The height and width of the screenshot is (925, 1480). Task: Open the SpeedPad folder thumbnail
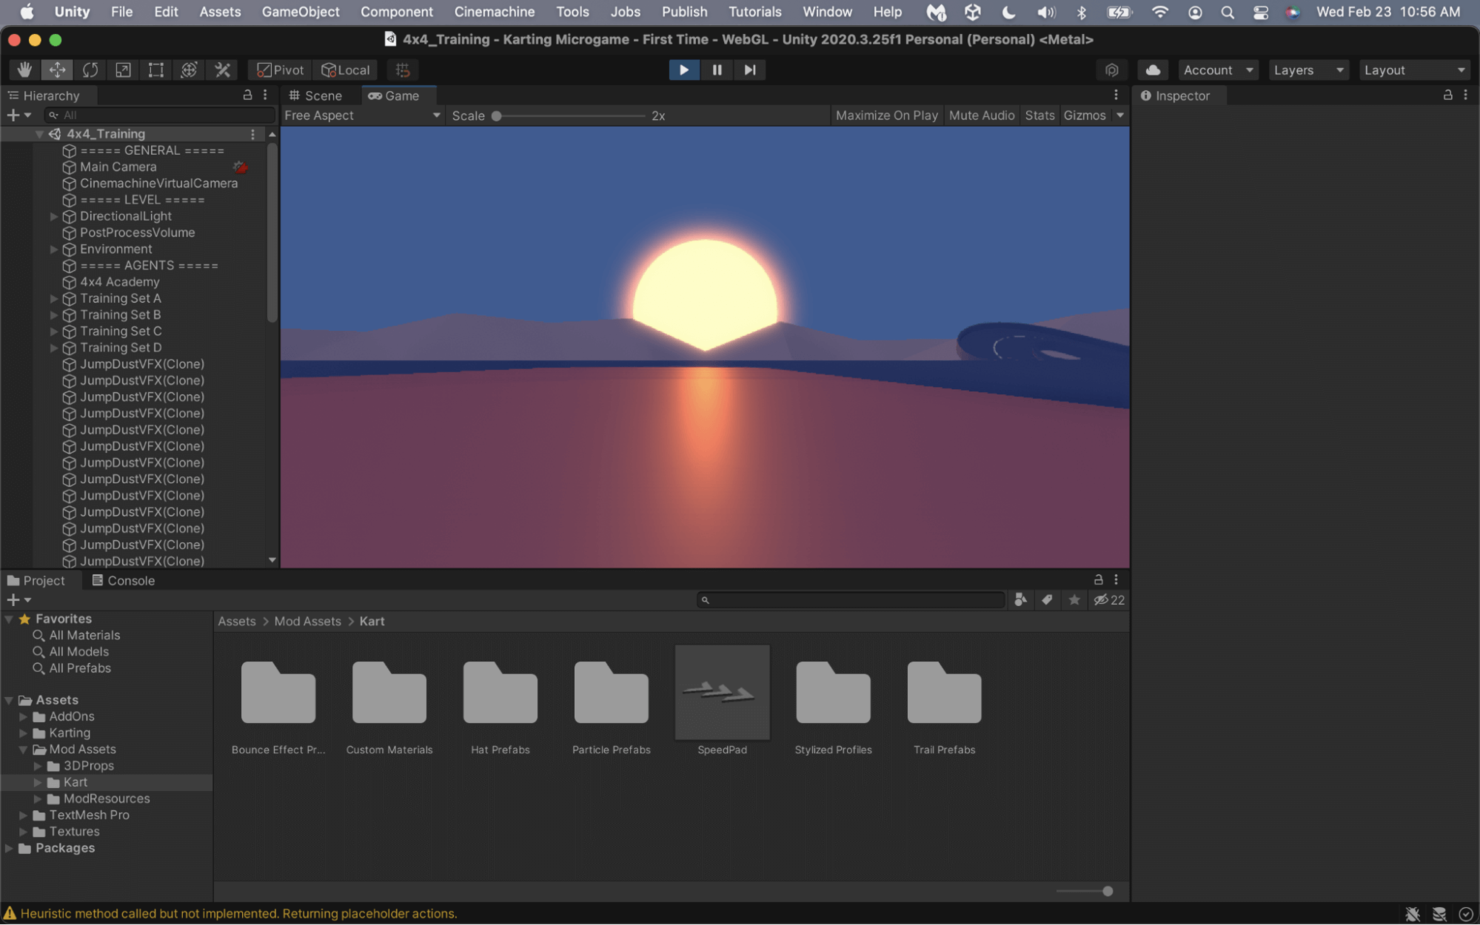[722, 692]
